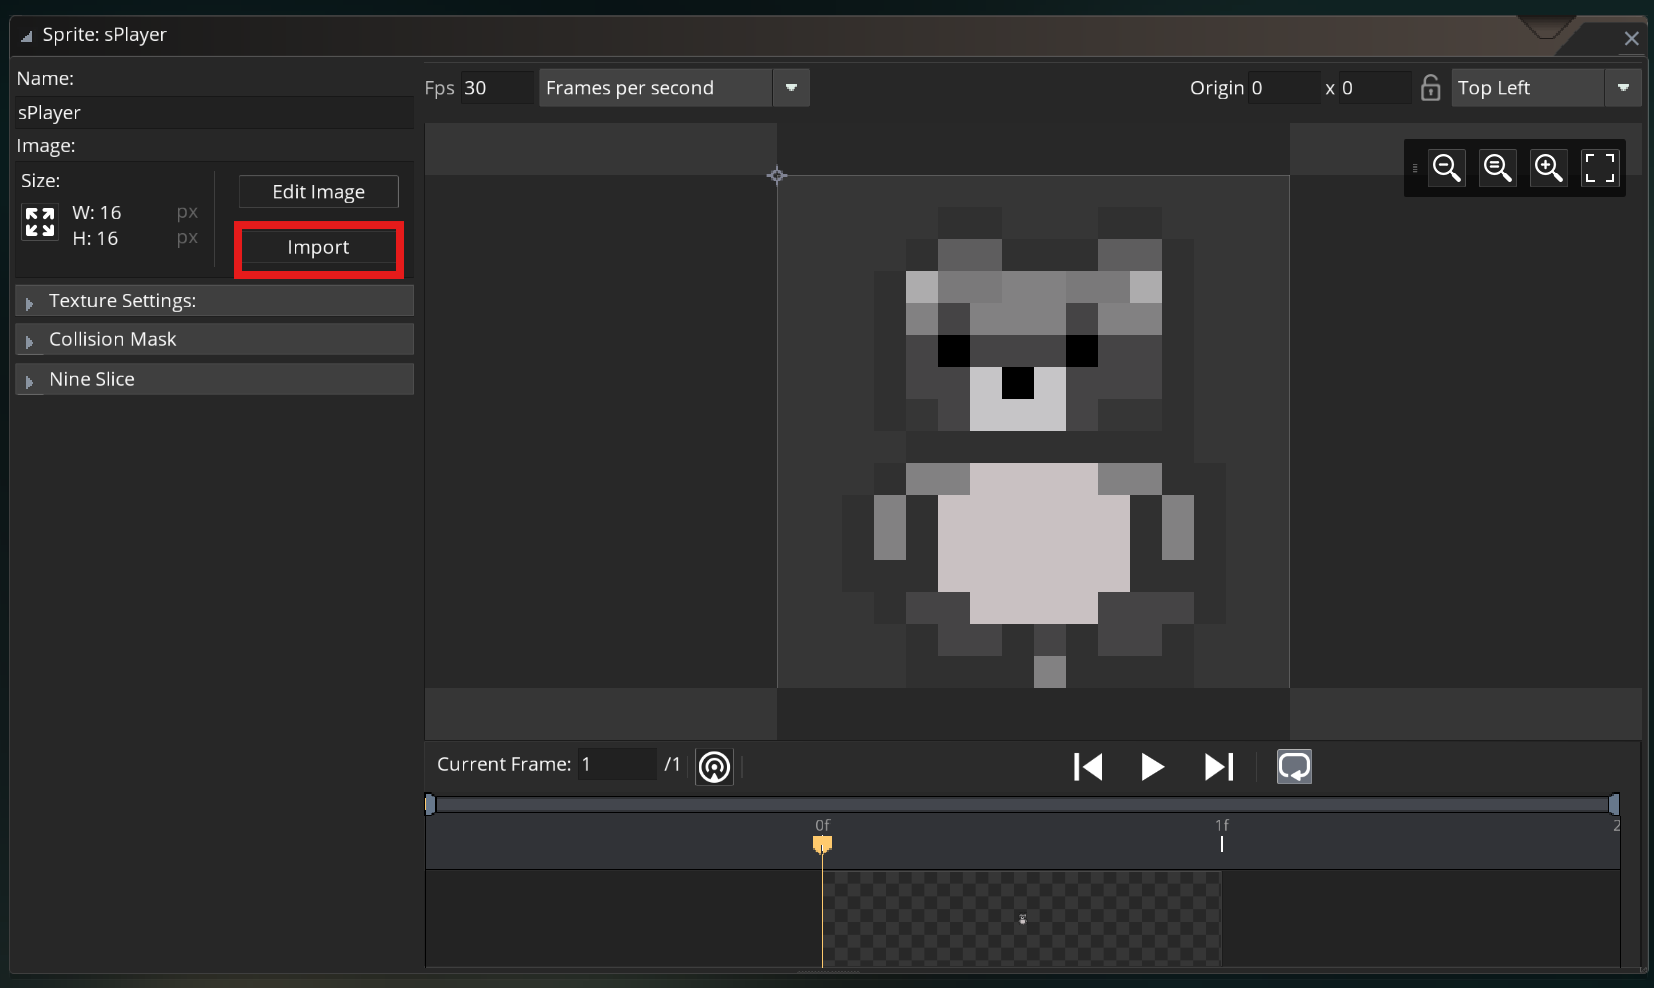Toggle animation loop playback
The width and height of the screenshot is (1654, 988).
[1294, 767]
